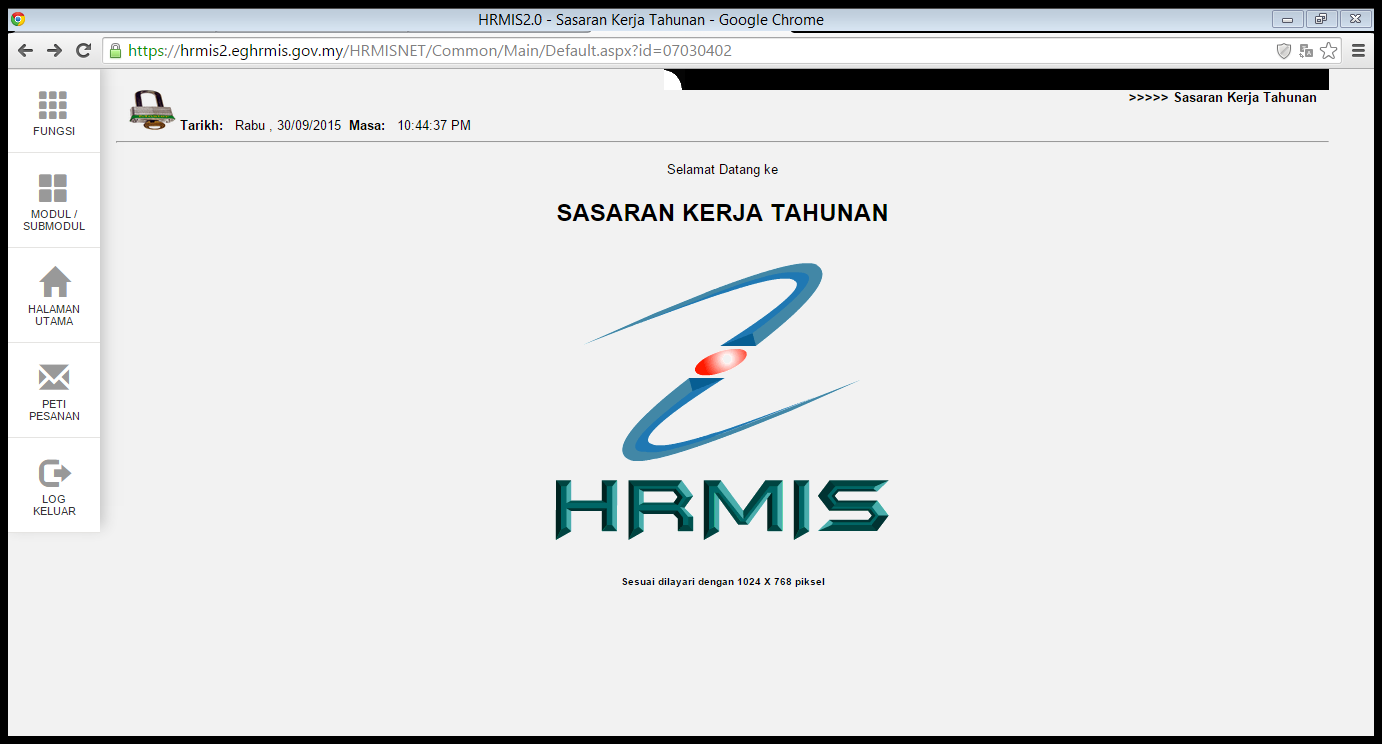Click the 1024 X 768 piksel note
This screenshot has width=1382, height=744.
(723, 582)
